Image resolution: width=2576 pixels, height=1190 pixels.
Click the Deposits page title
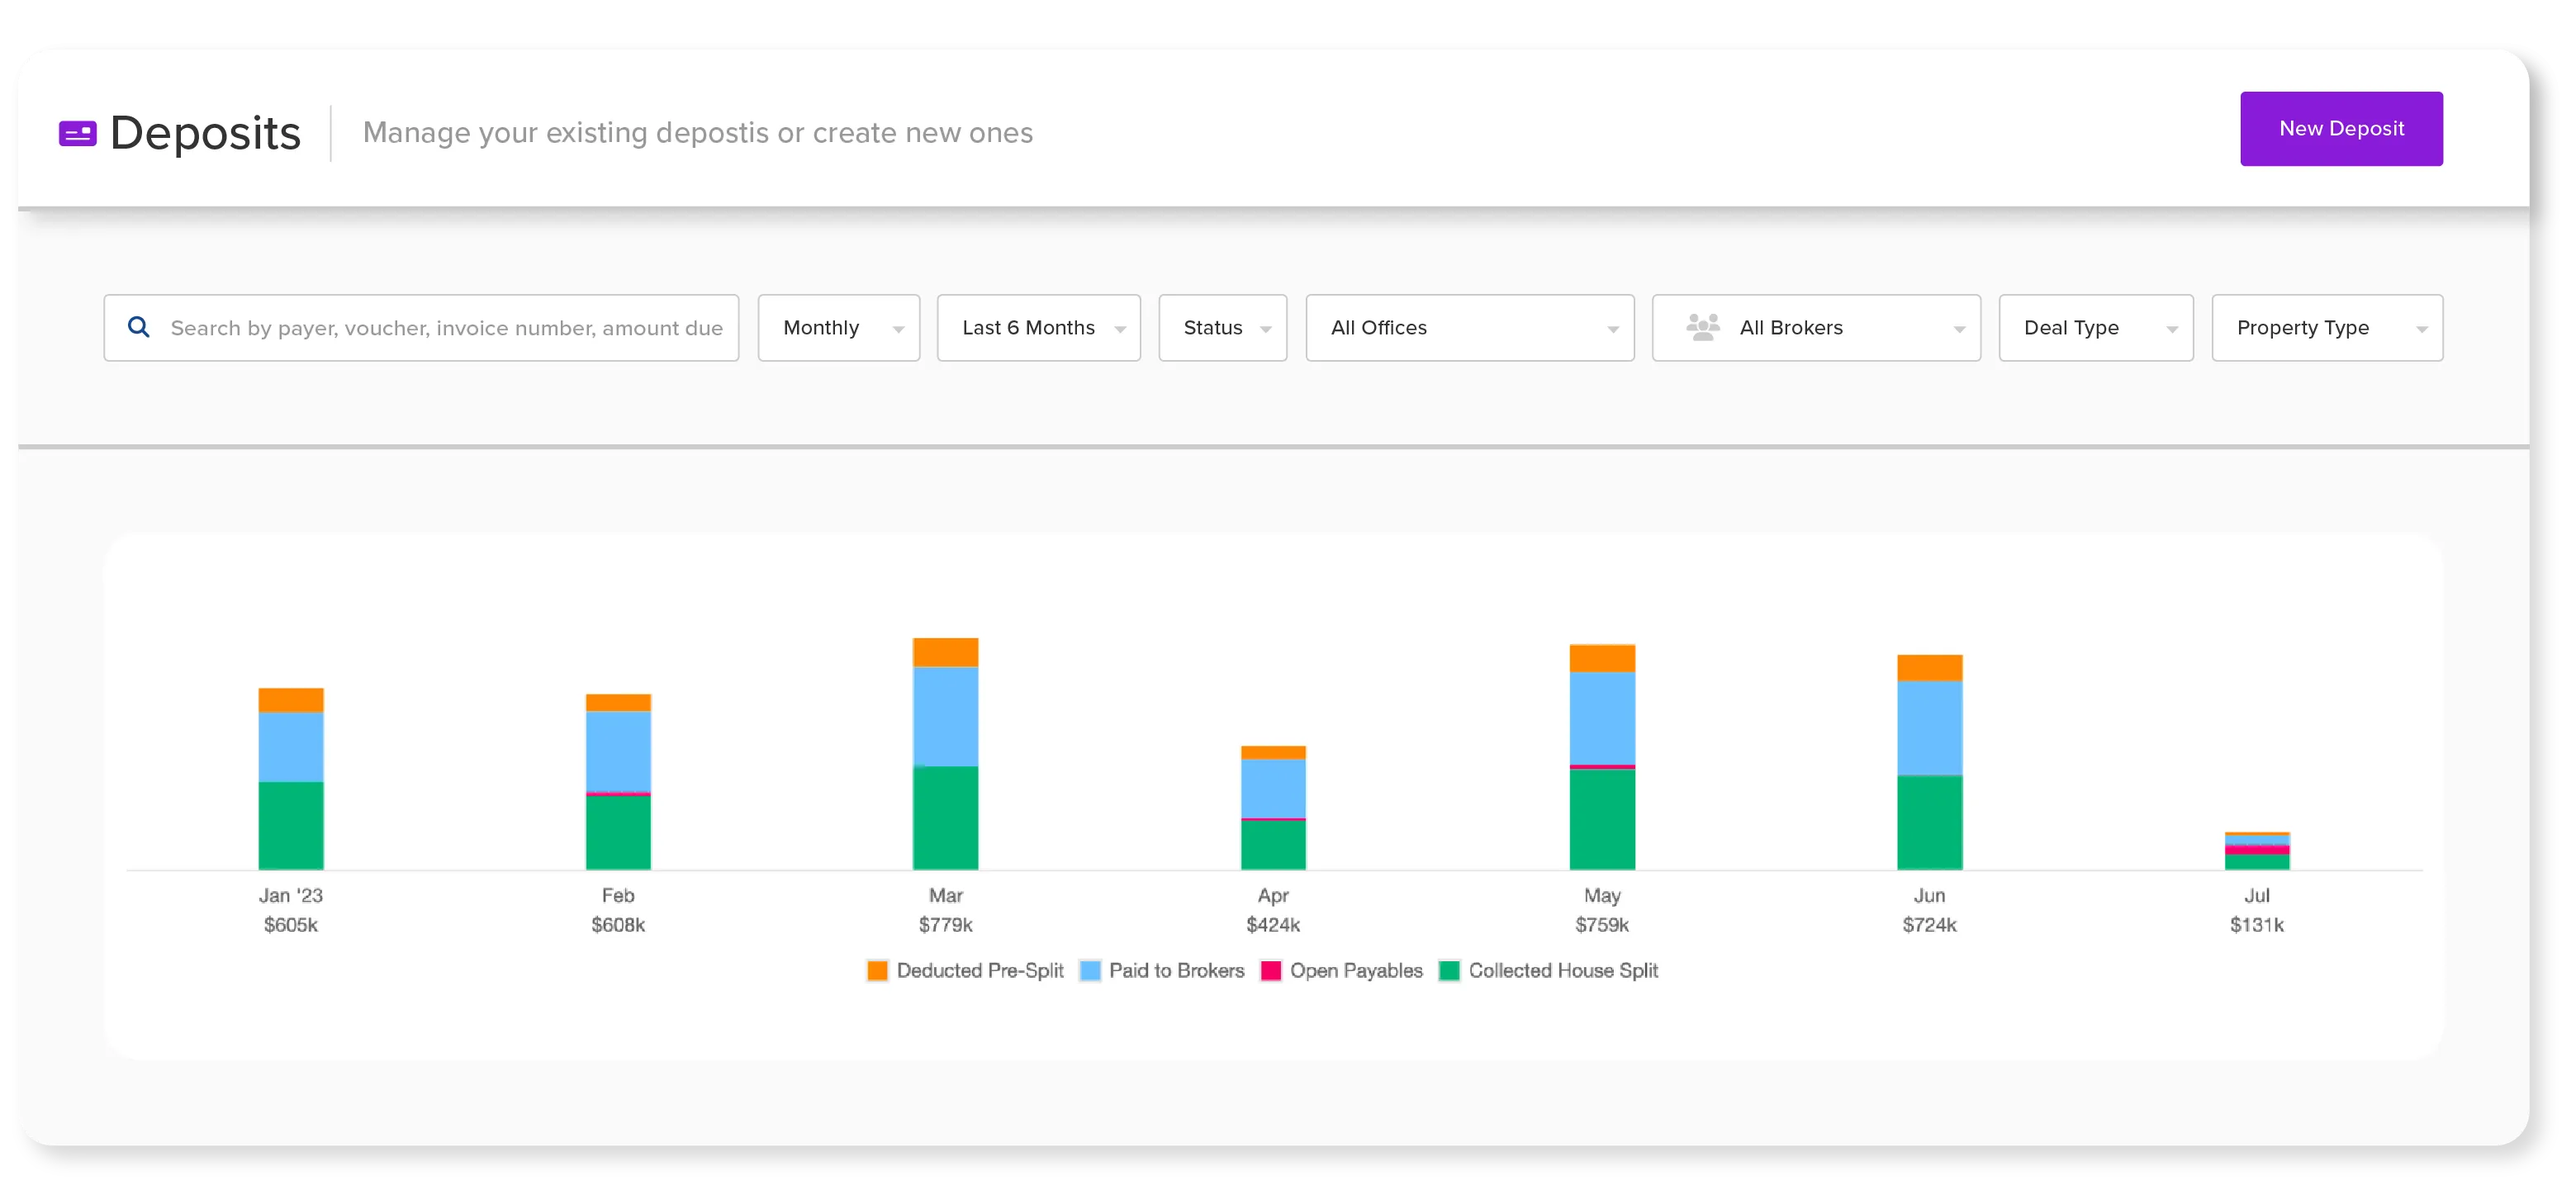(x=205, y=133)
